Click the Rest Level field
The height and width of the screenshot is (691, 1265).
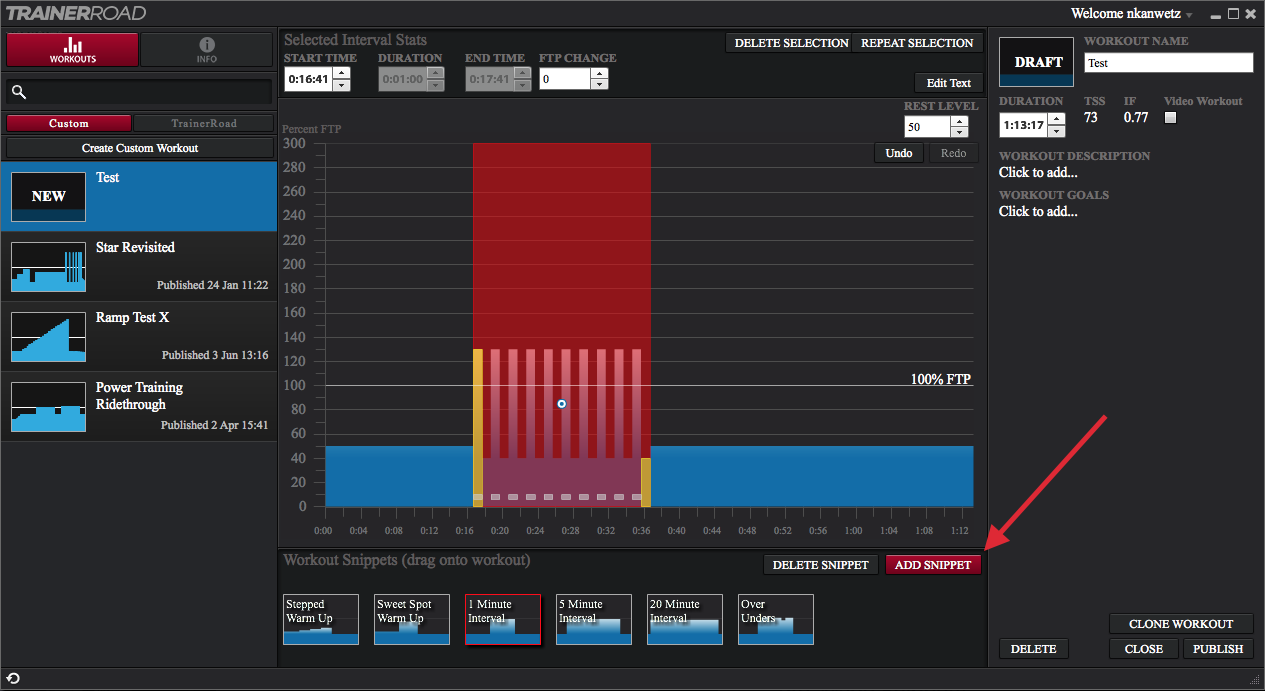tap(928, 128)
